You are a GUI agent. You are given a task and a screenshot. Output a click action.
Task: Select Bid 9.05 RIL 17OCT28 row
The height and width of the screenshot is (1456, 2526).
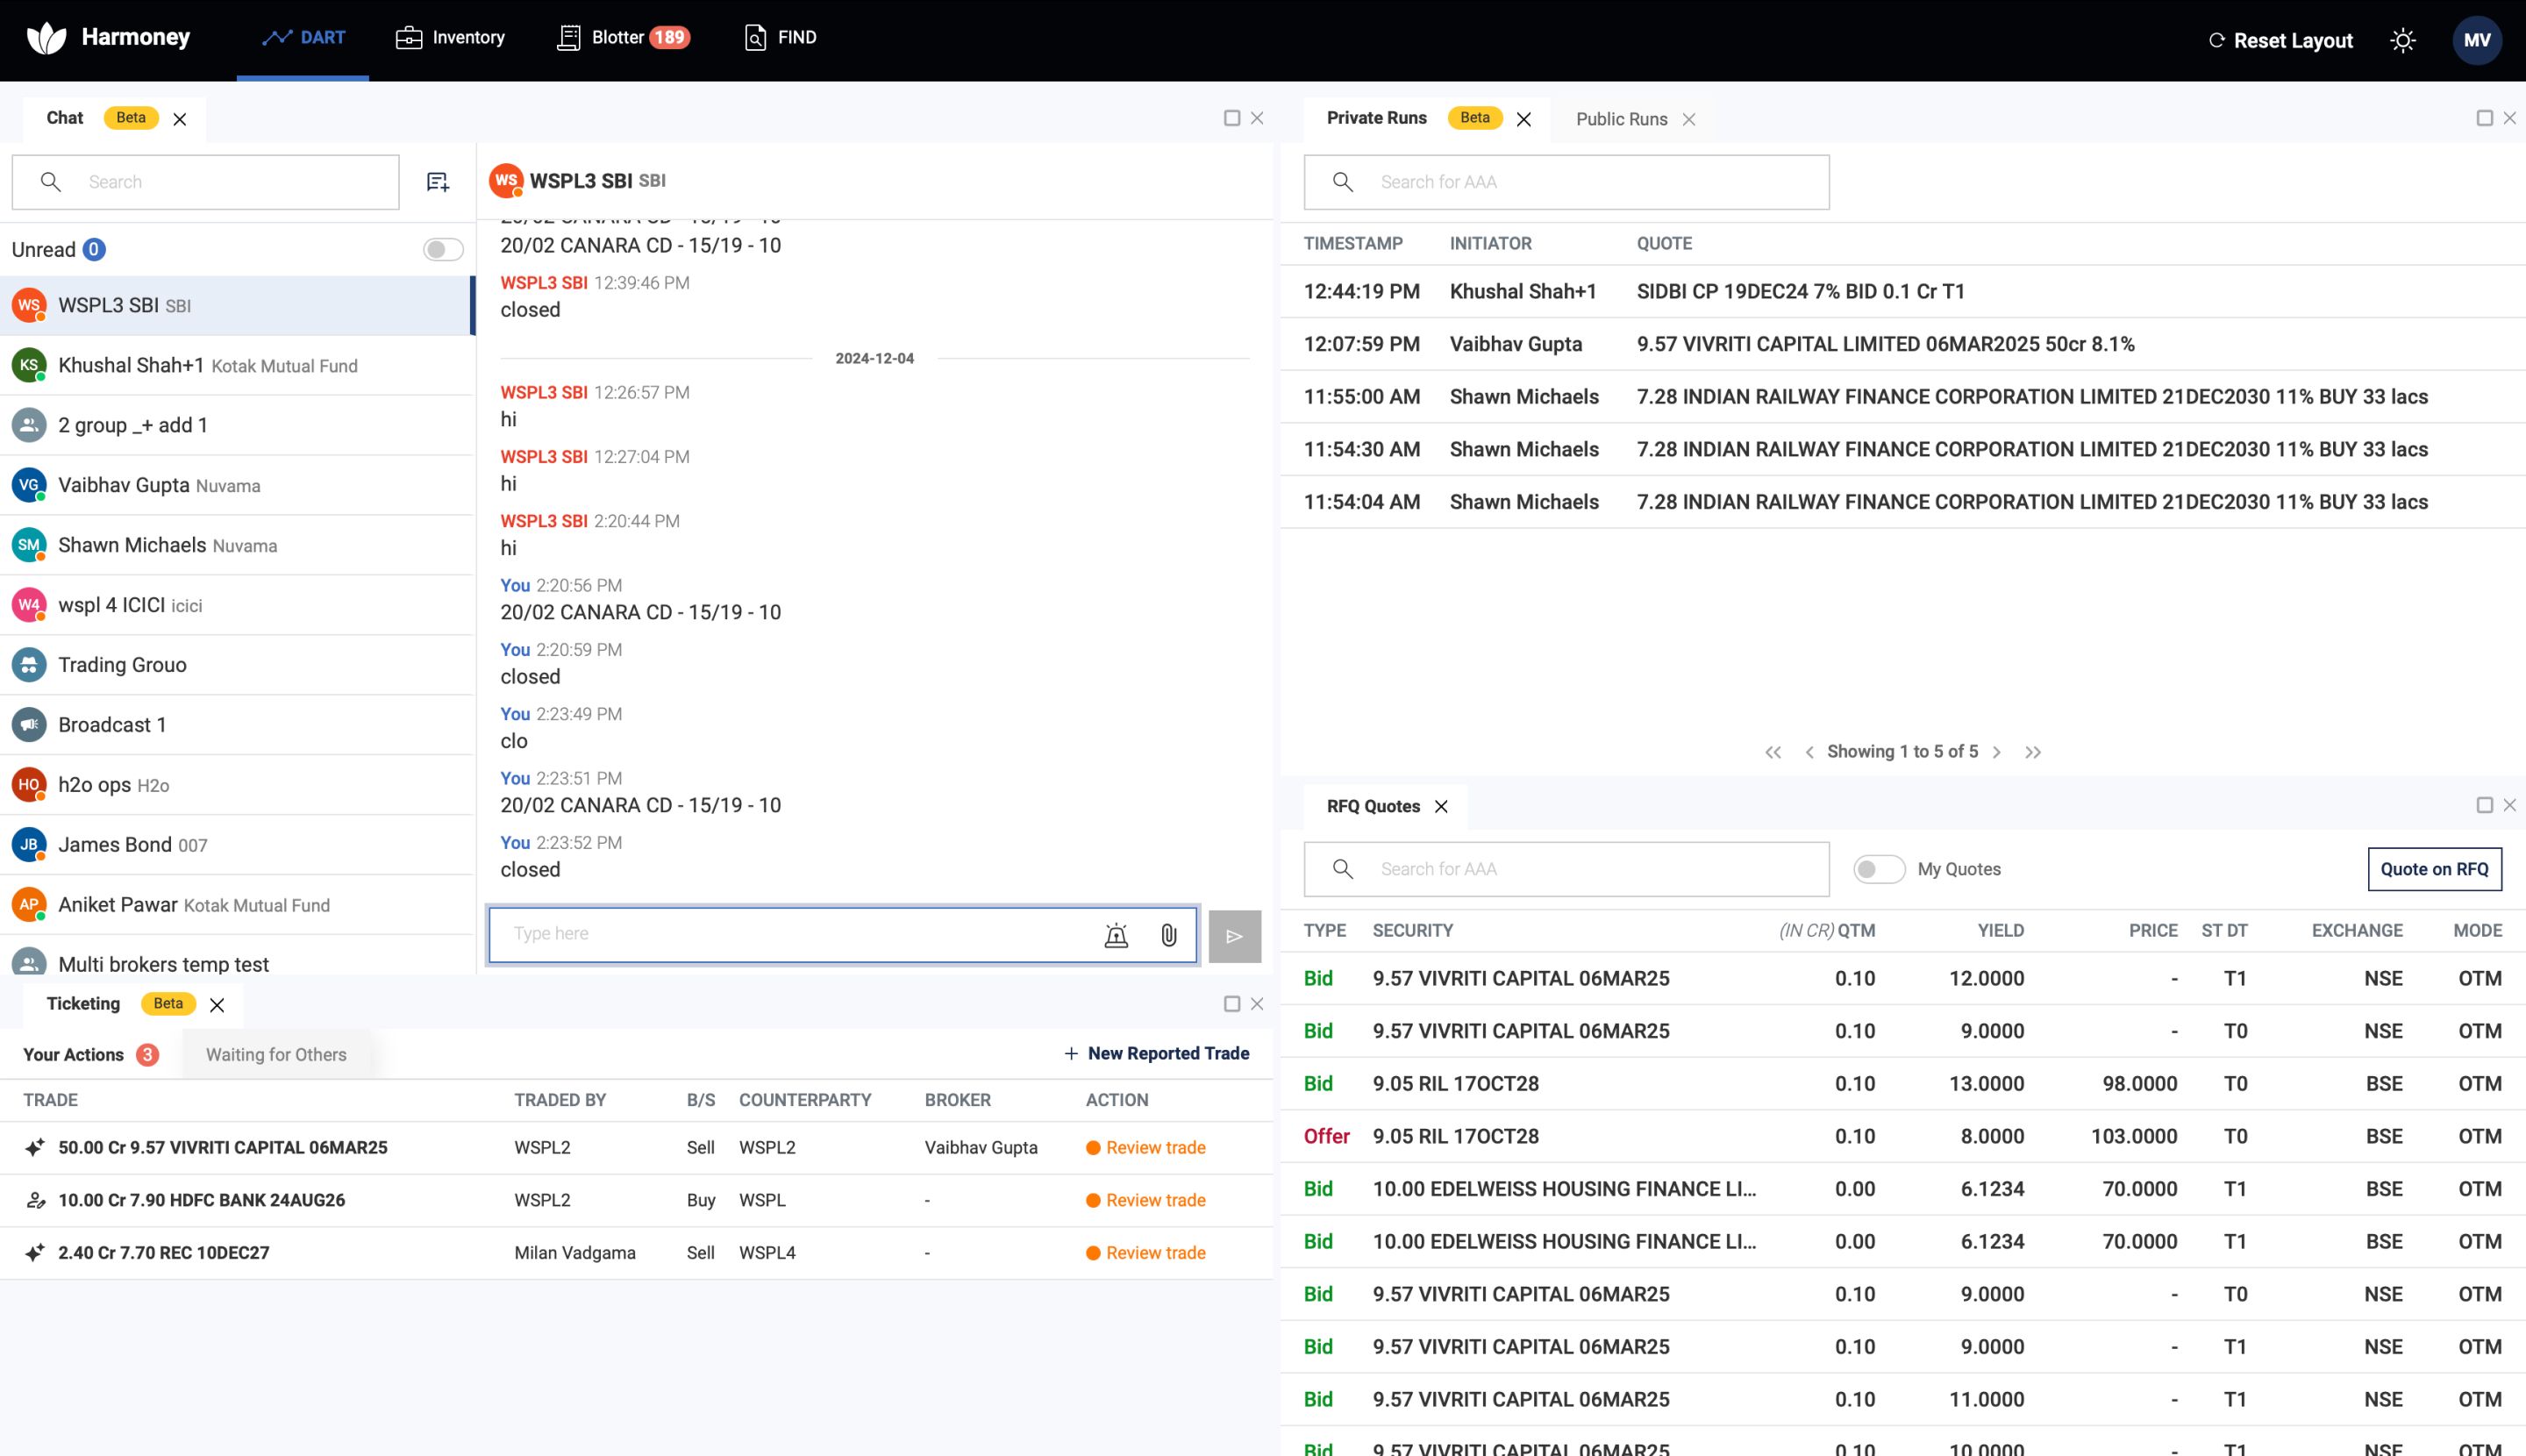[x=1903, y=1083]
